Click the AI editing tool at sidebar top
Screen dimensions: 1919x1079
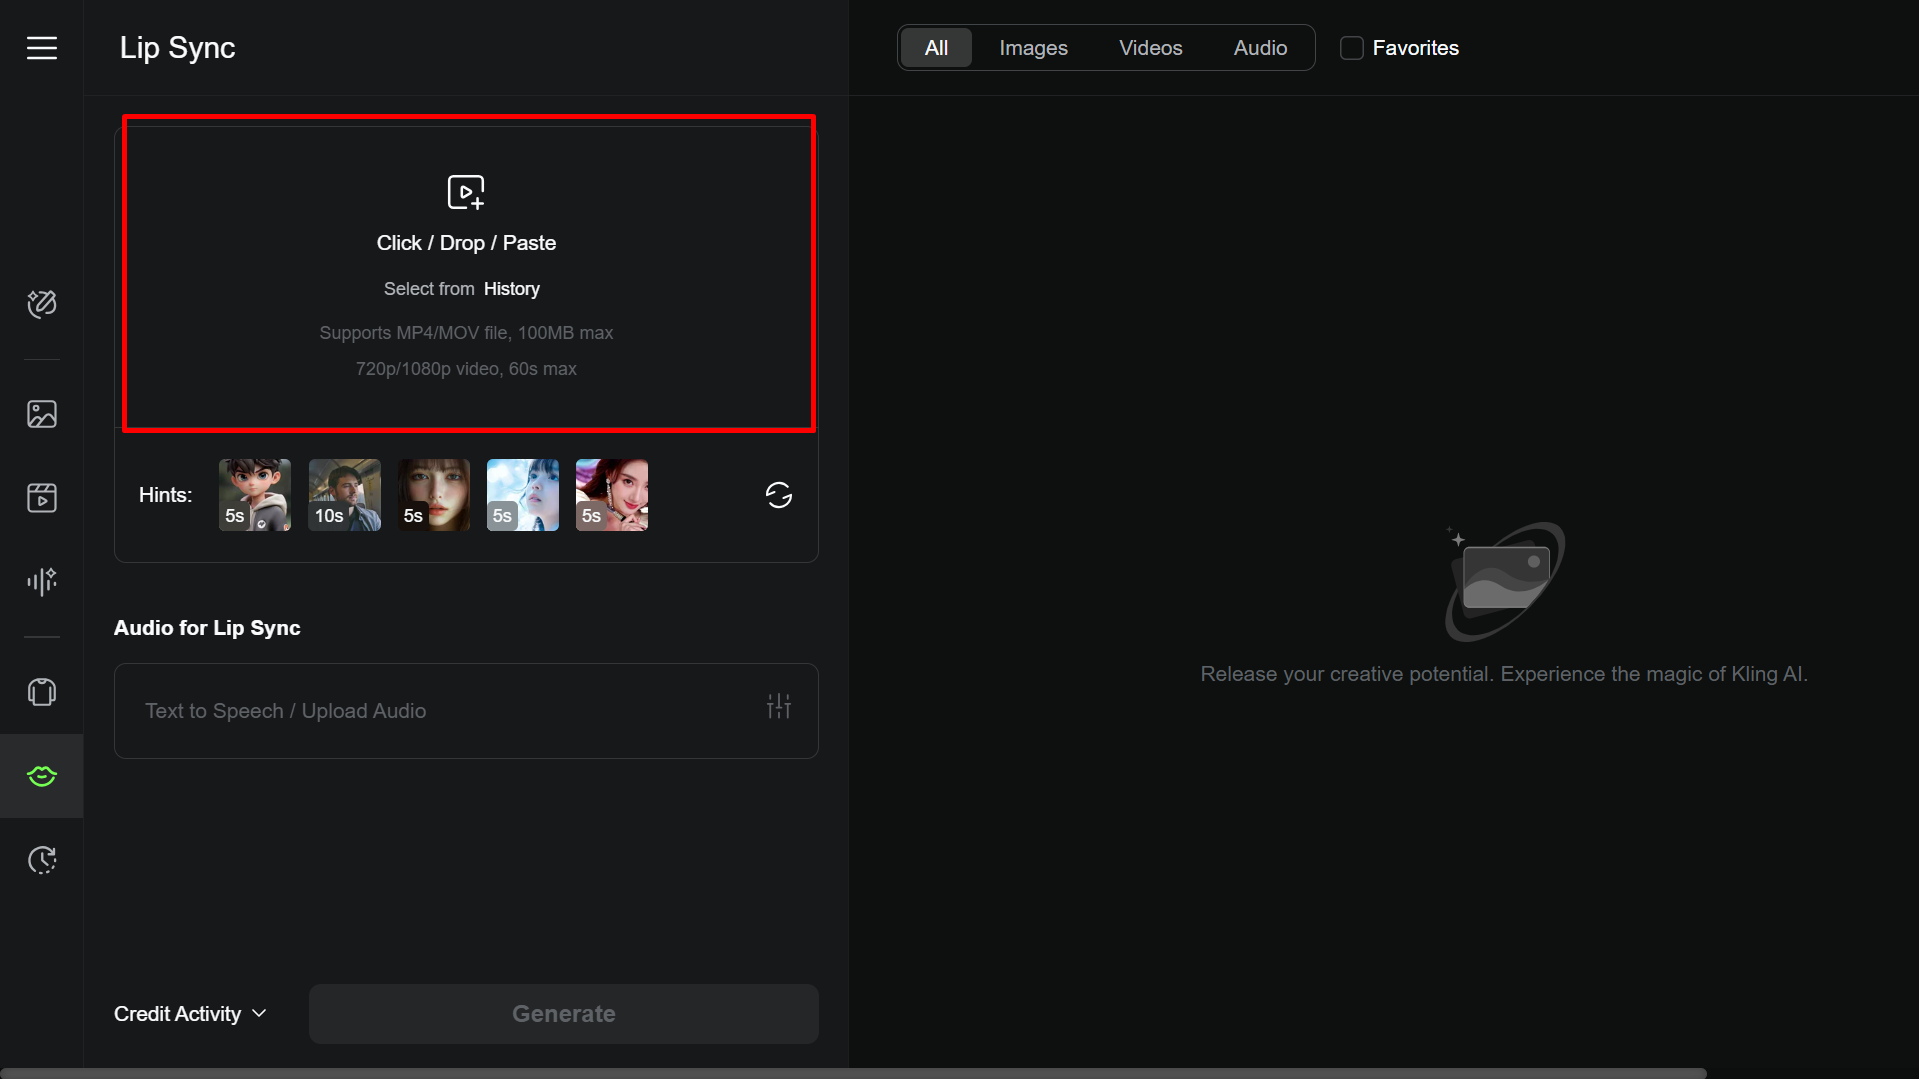41,305
